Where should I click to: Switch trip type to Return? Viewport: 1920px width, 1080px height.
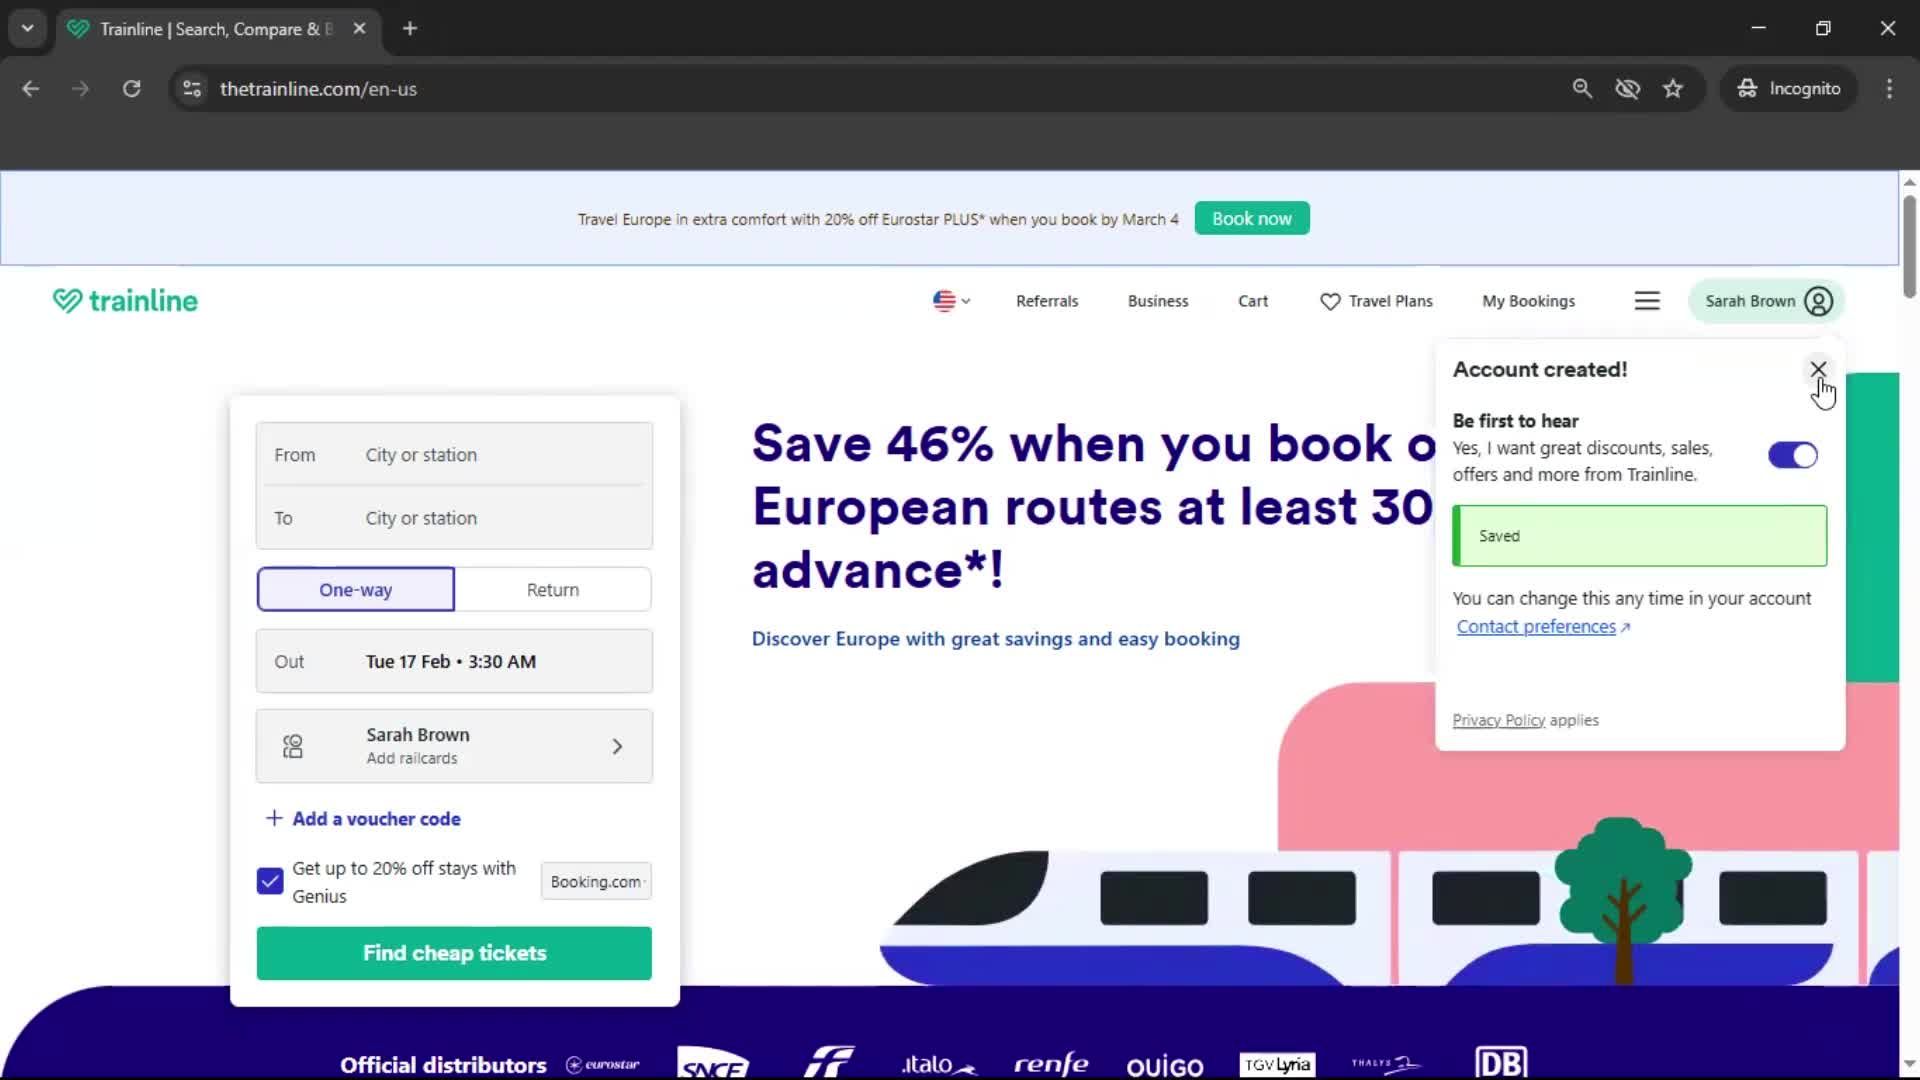click(x=553, y=589)
